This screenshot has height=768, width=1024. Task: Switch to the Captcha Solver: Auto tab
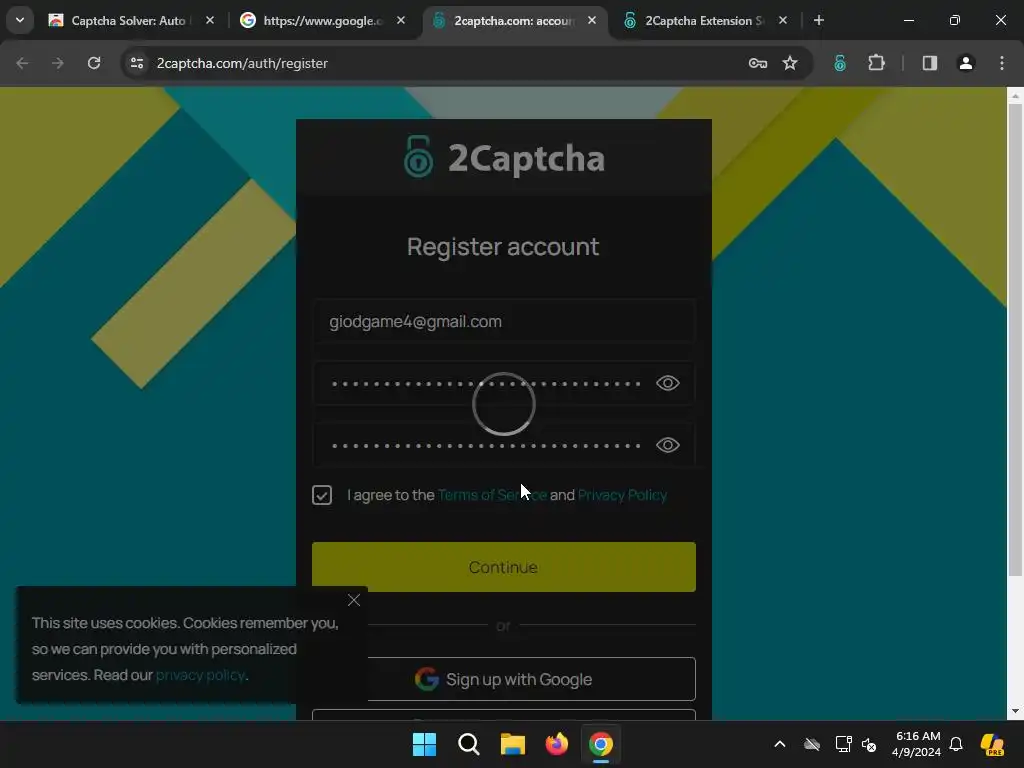coord(131,21)
